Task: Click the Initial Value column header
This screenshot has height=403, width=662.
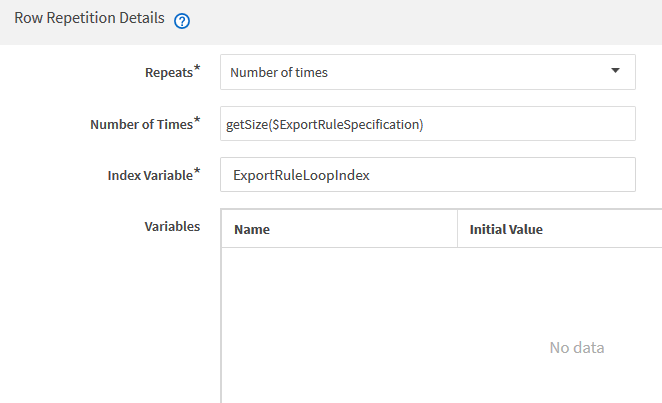Action: (x=506, y=229)
